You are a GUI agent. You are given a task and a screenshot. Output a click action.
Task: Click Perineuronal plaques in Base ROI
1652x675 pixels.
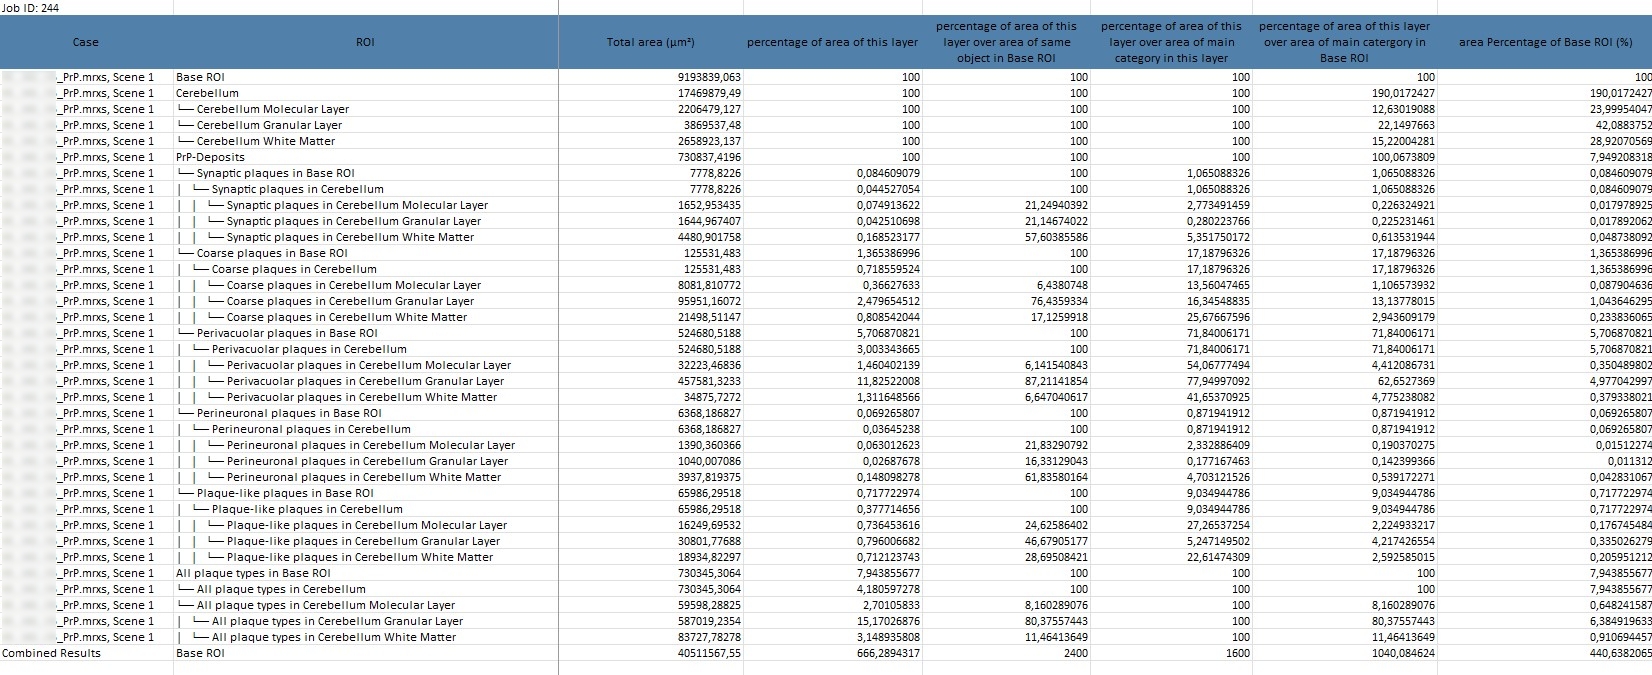tap(288, 413)
